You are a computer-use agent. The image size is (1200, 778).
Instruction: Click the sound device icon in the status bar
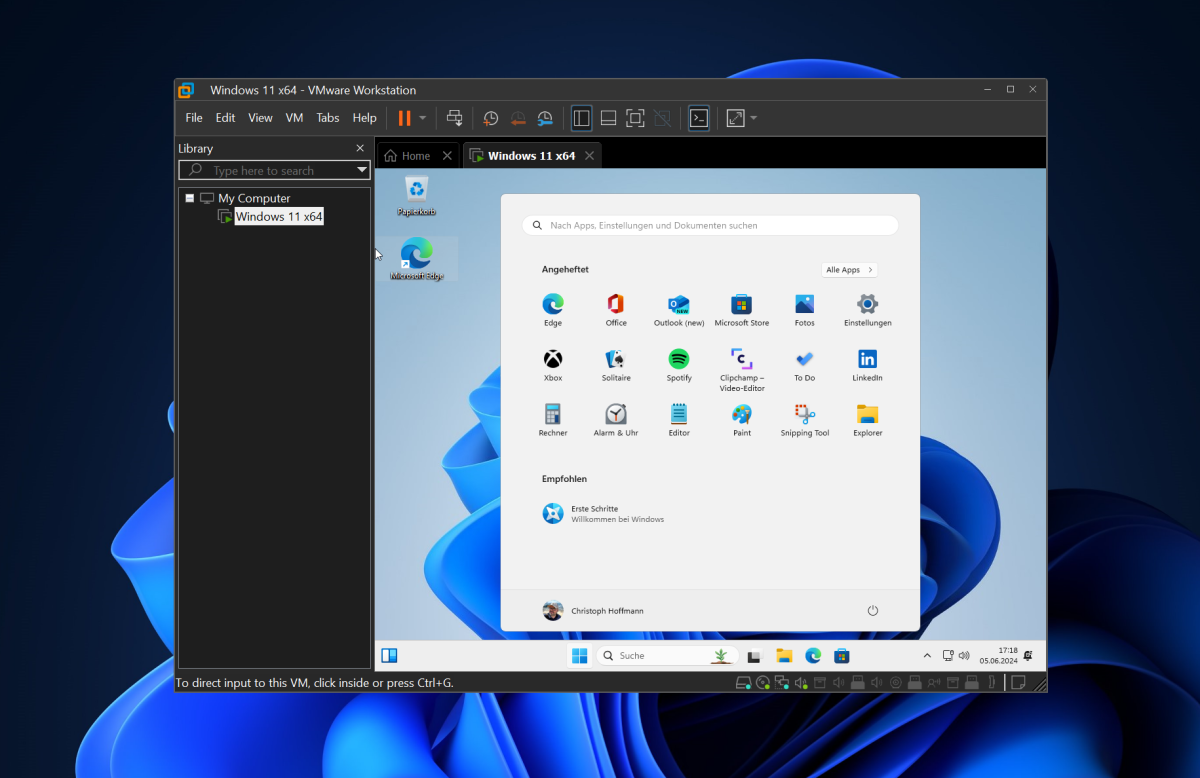pyautogui.click(x=800, y=682)
